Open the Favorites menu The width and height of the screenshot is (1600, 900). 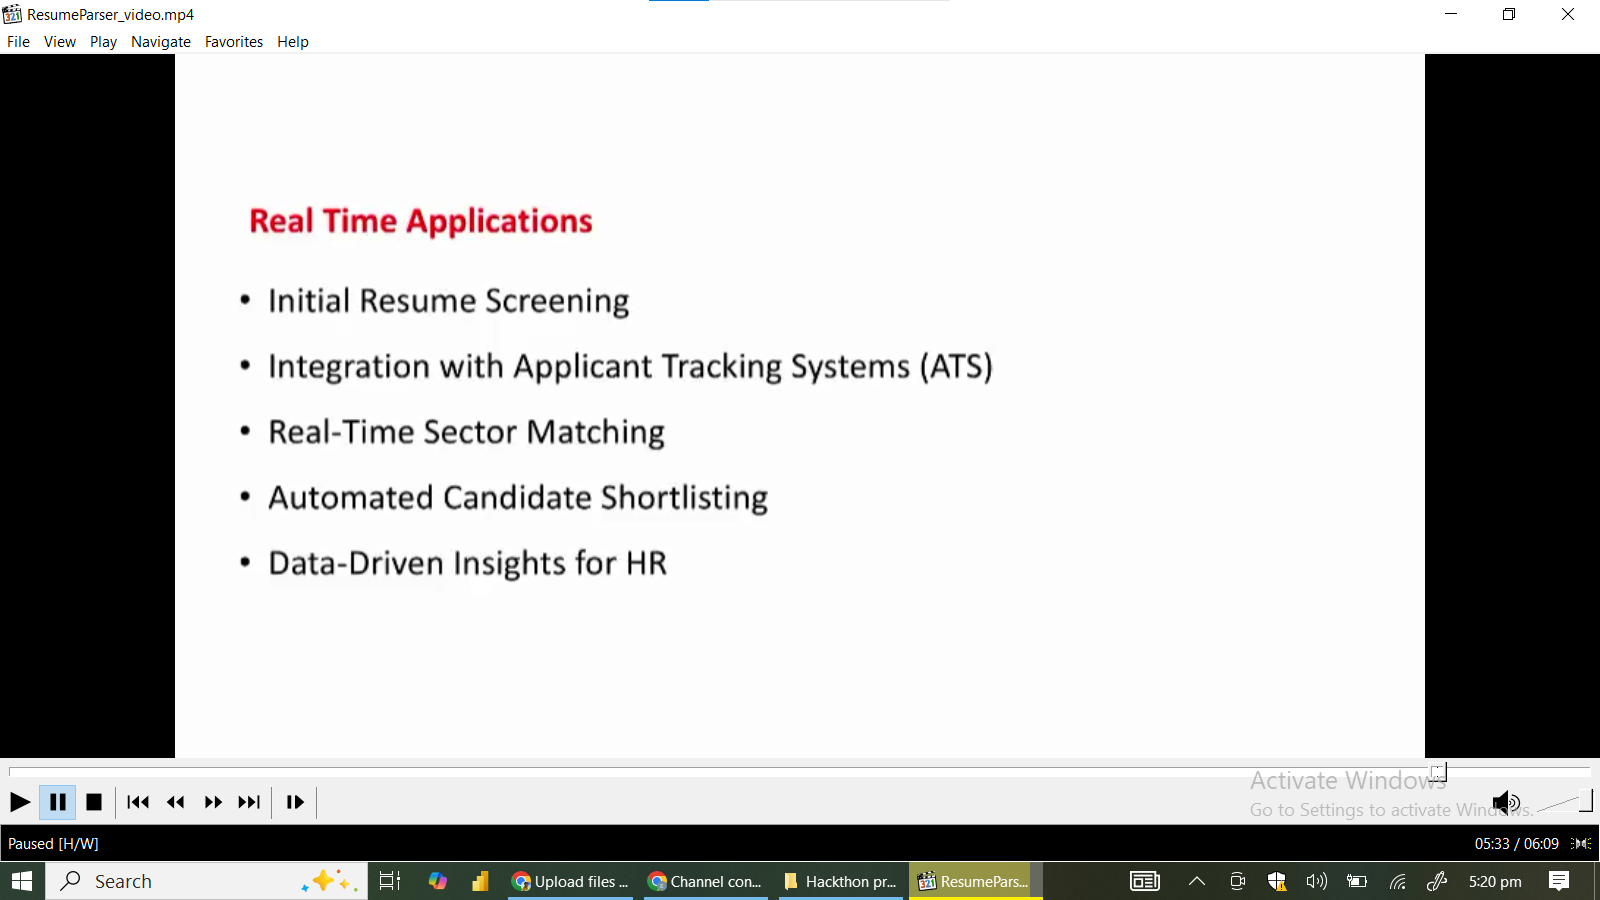(234, 42)
